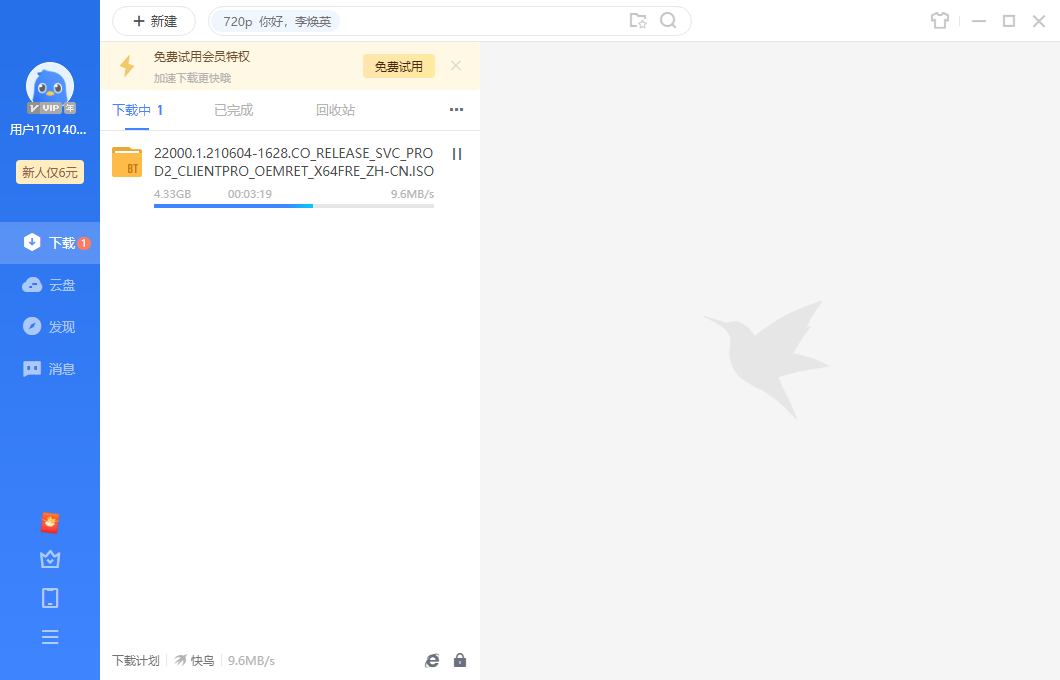Pause the downloading ISO task
This screenshot has height=680, width=1060.
[457, 154]
